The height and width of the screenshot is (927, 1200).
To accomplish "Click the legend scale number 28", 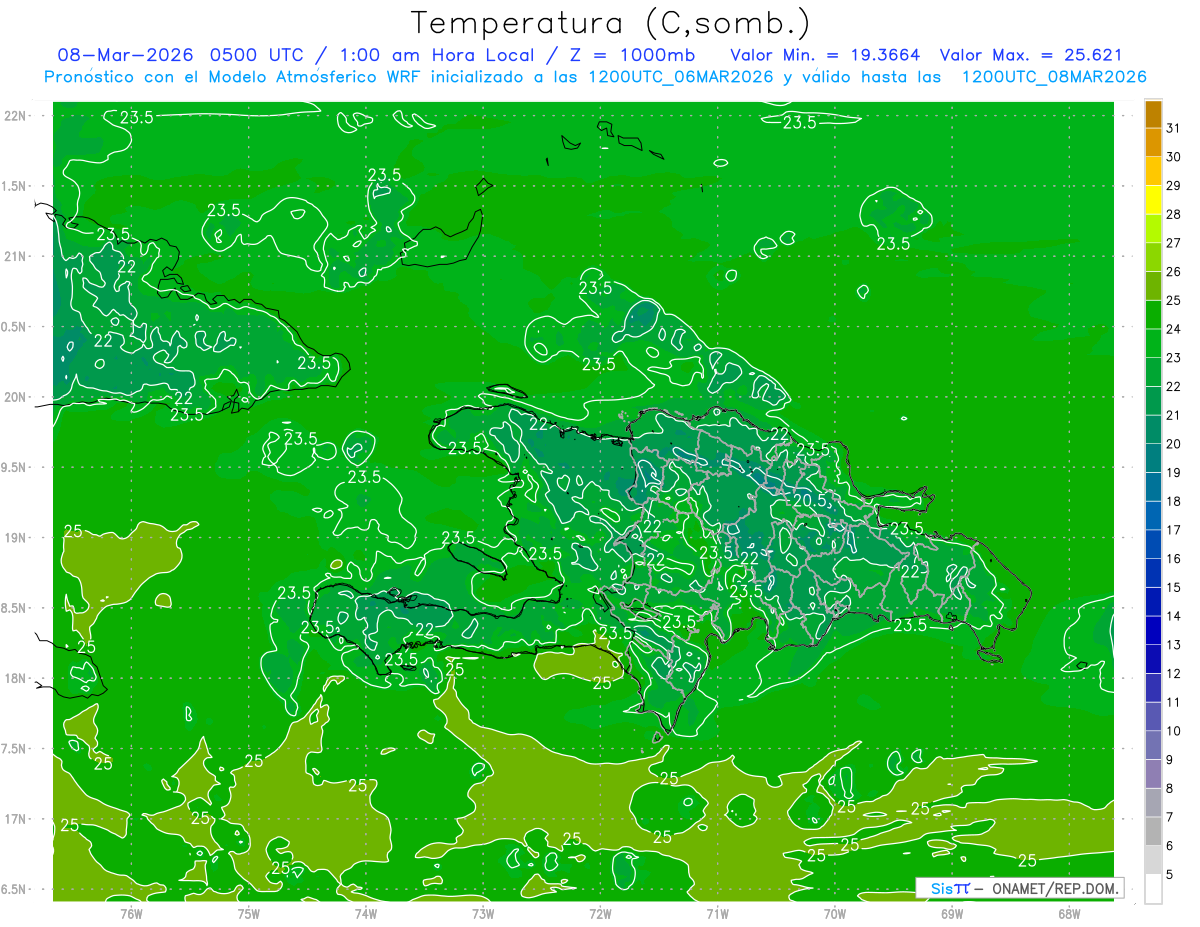I will 1174,214.
